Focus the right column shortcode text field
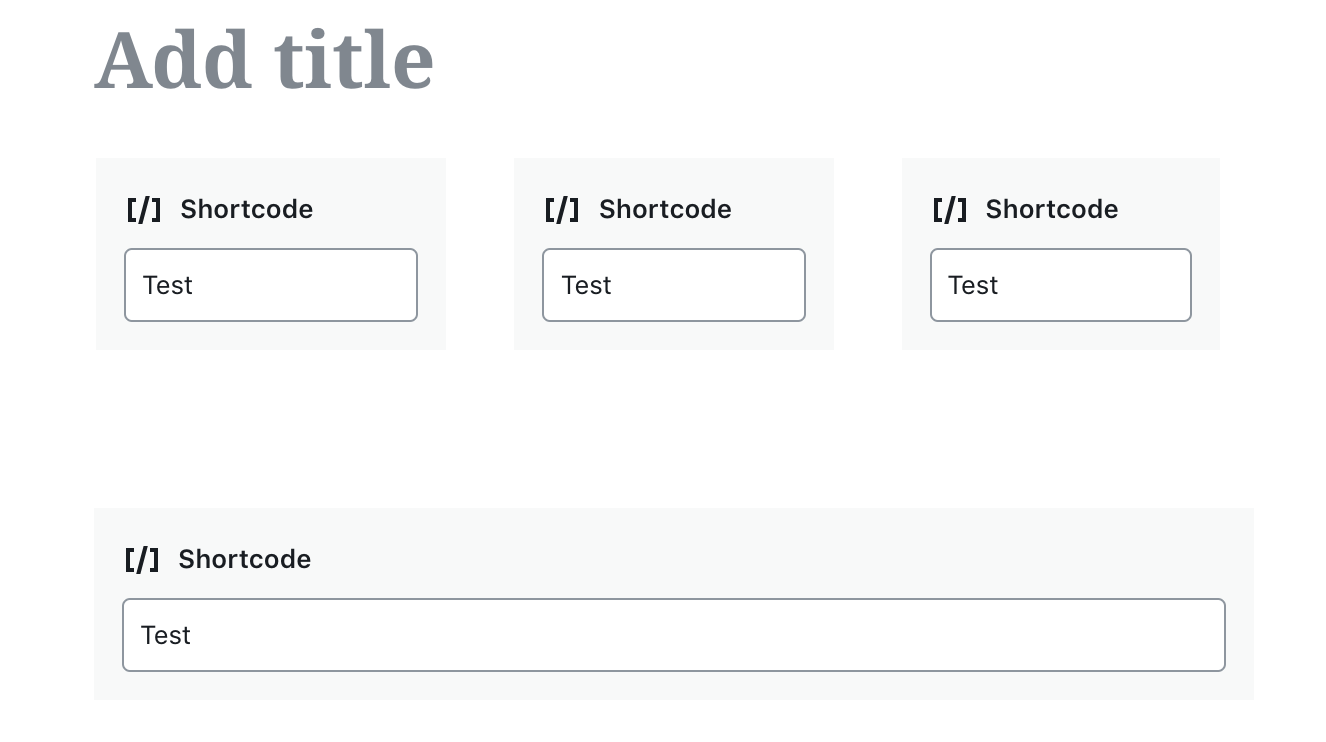 coord(1061,285)
